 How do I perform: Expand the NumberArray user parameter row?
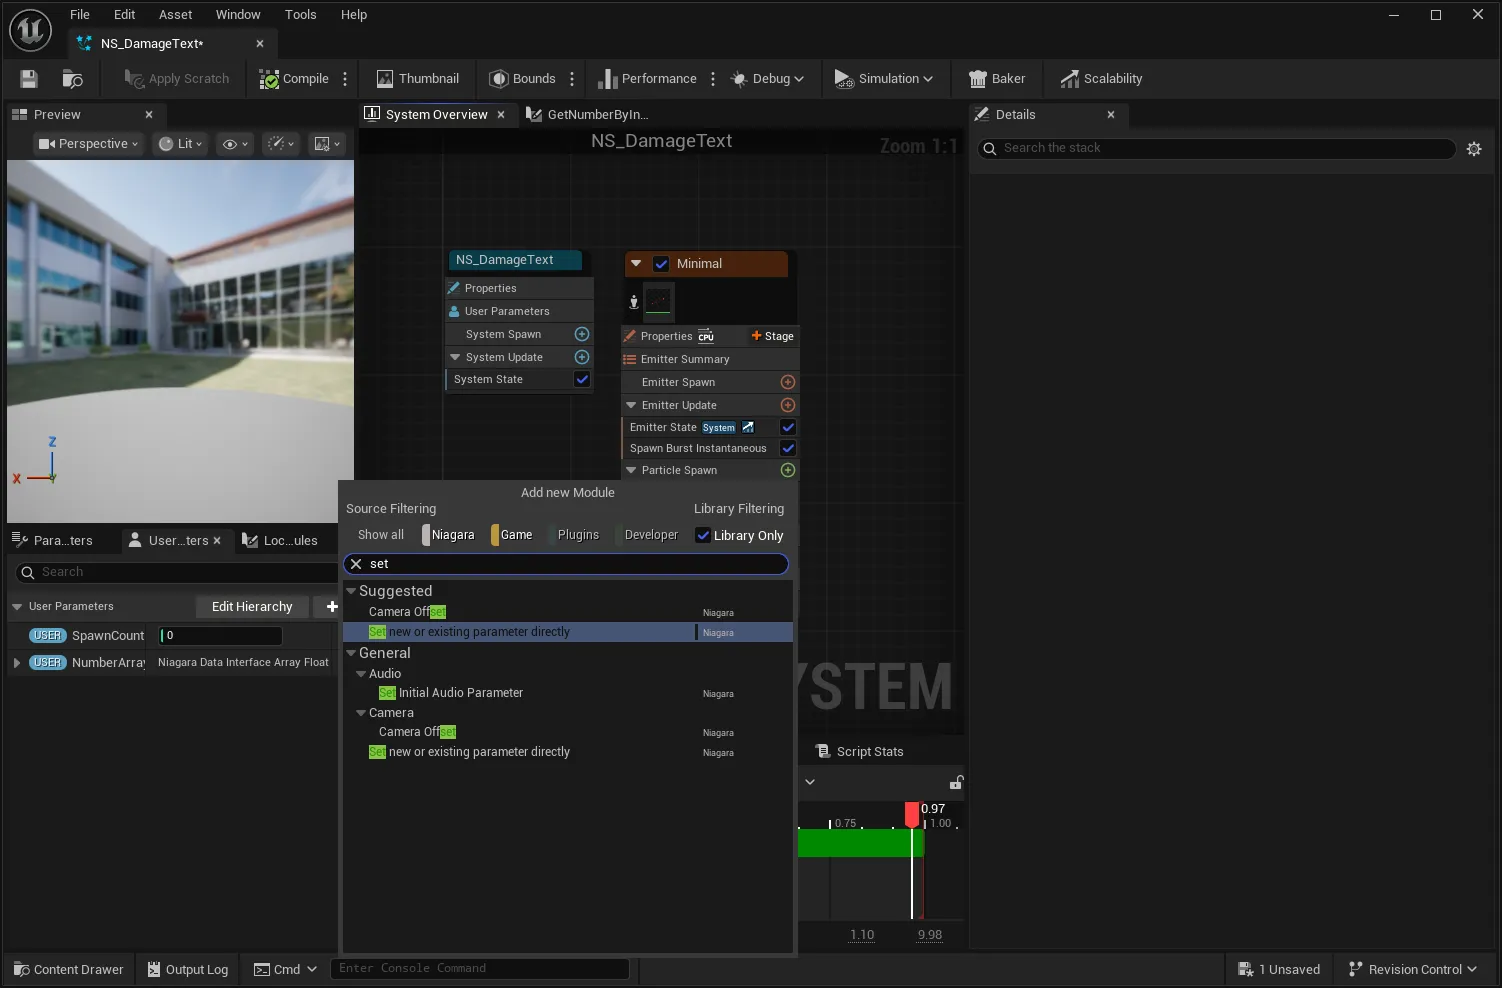pyautogui.click(x=16, y=662)
